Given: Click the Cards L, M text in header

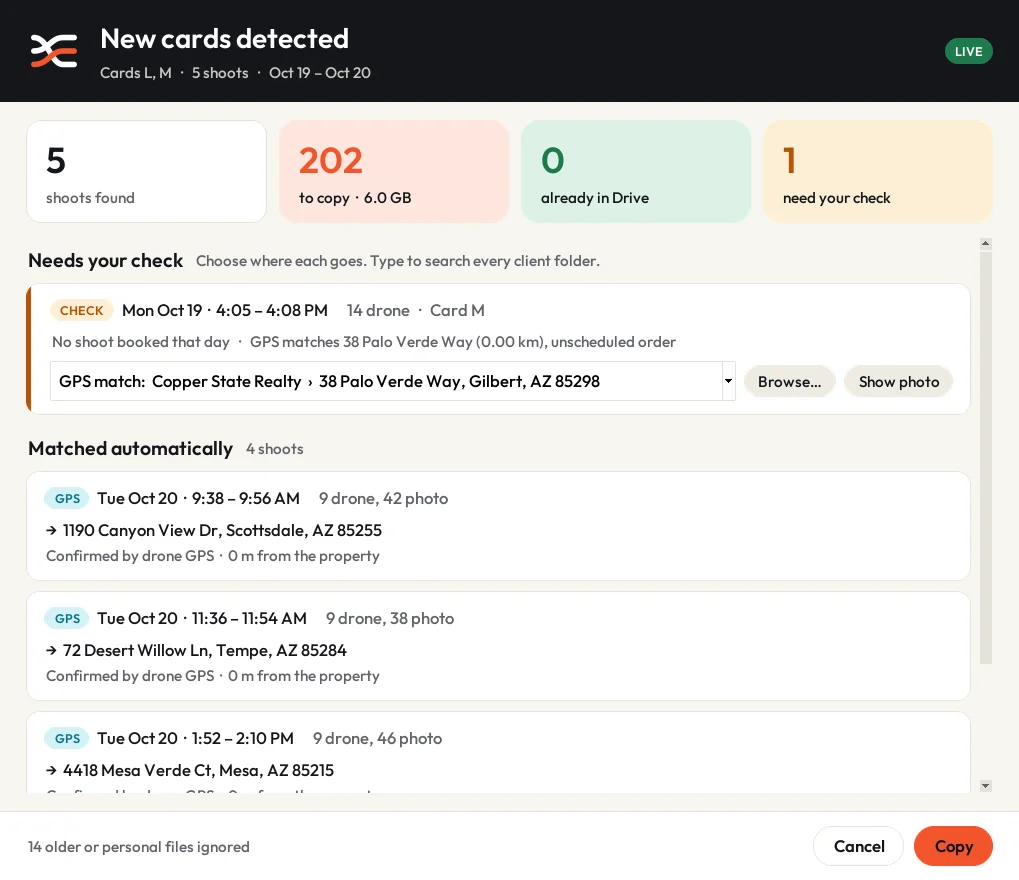Looking at the screenshot, I should tap(136, 73).
